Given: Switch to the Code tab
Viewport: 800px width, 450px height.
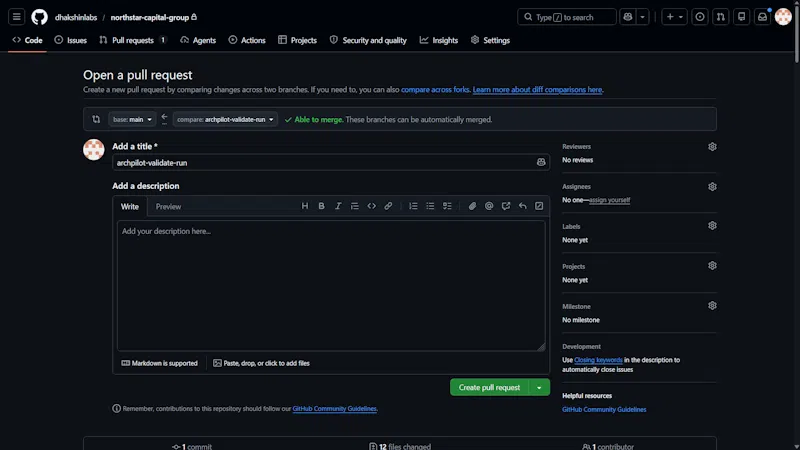Looking at the screenshot, I should tap(28, 40).
